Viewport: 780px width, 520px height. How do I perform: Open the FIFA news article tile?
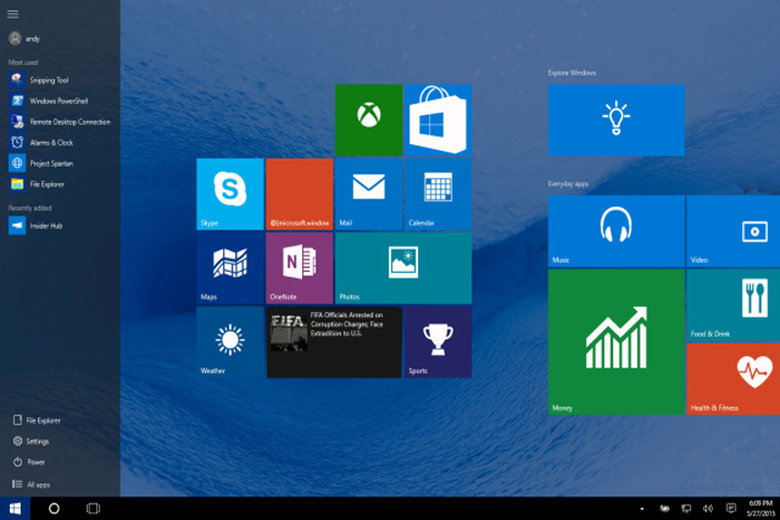point(334,342)
